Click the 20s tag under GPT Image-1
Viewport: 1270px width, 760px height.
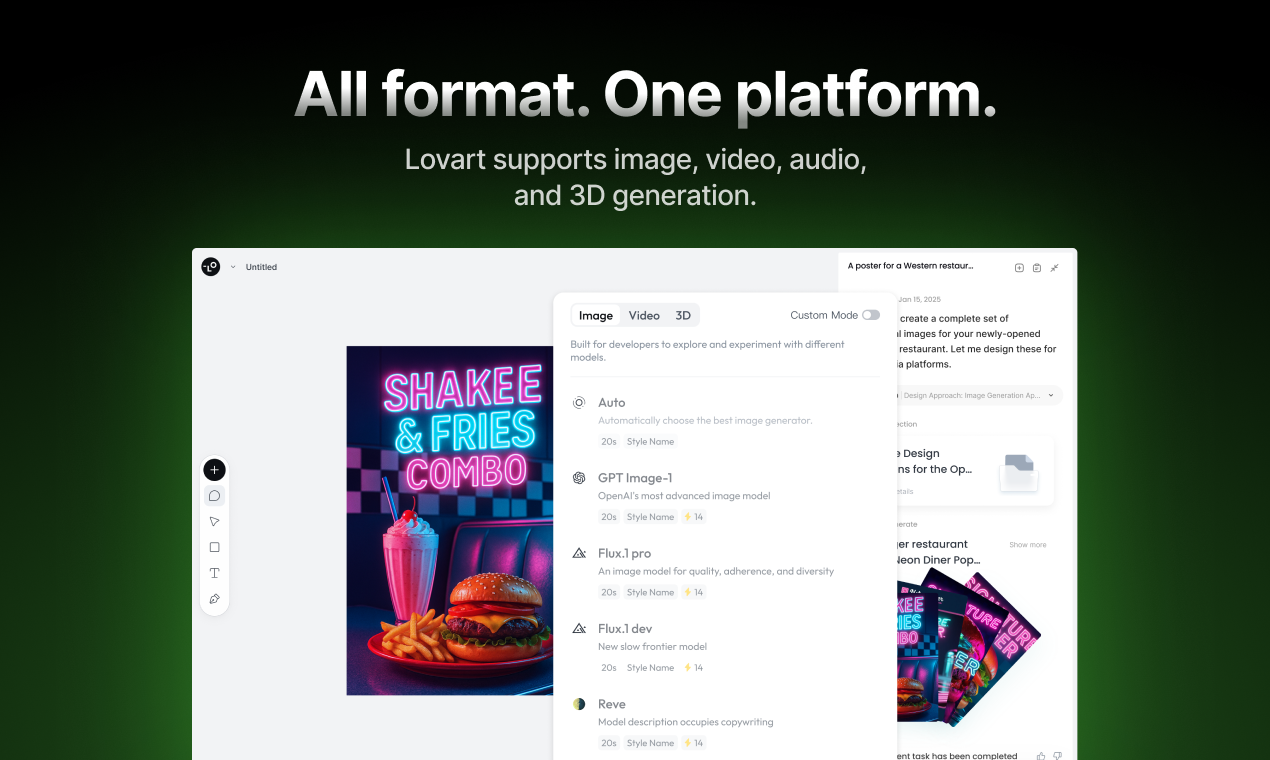click(609, 517)
